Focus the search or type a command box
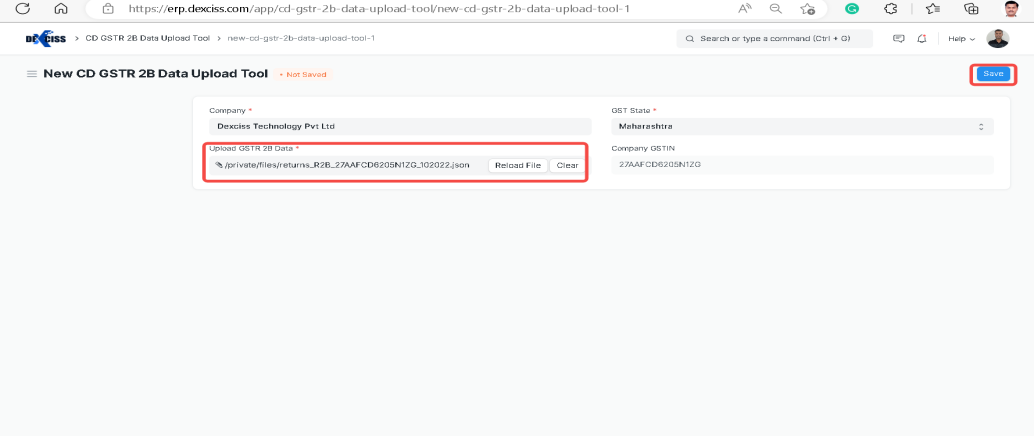The height and width of the screenshot is (436, 1035). pos(775,39)
